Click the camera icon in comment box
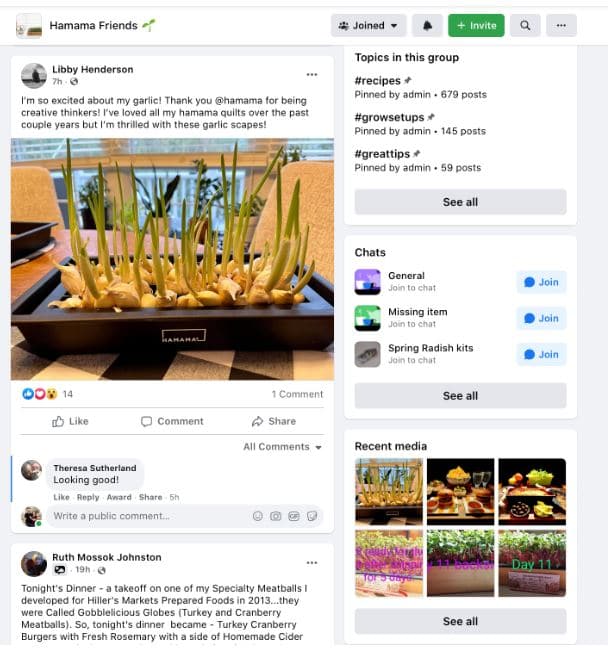 (x=276, y=516)
